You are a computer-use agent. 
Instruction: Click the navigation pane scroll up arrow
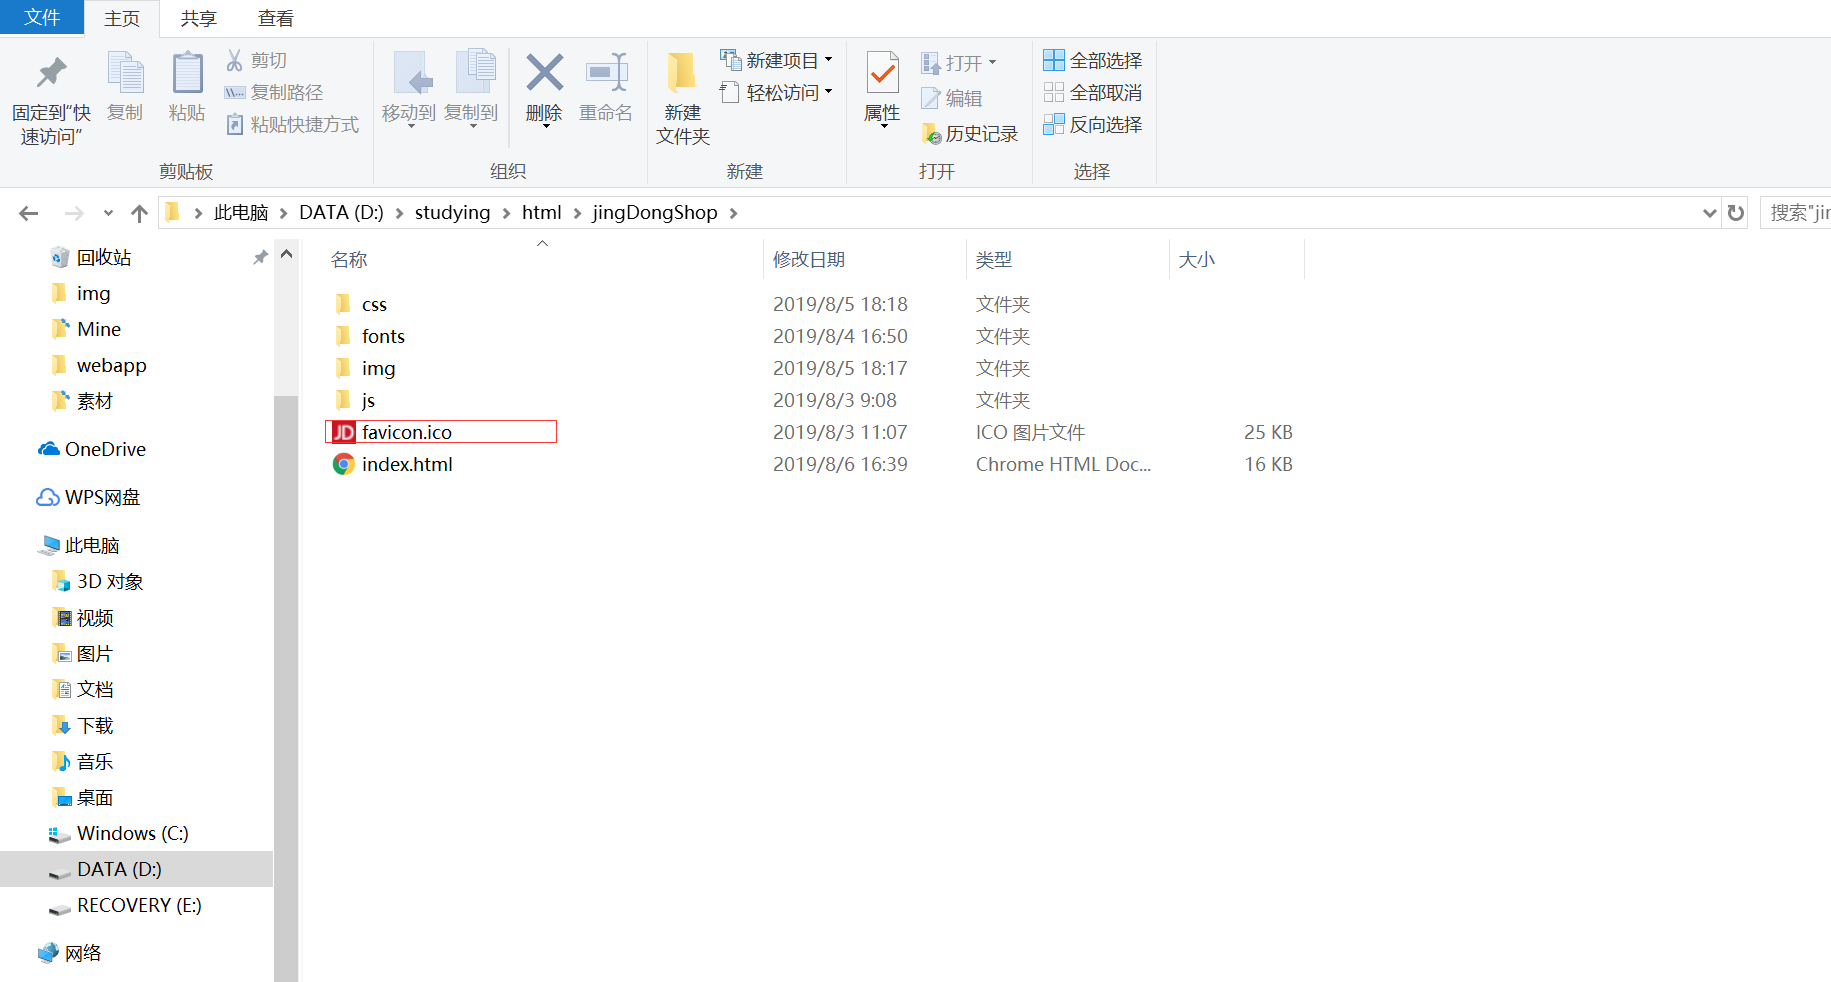(286, 254)
